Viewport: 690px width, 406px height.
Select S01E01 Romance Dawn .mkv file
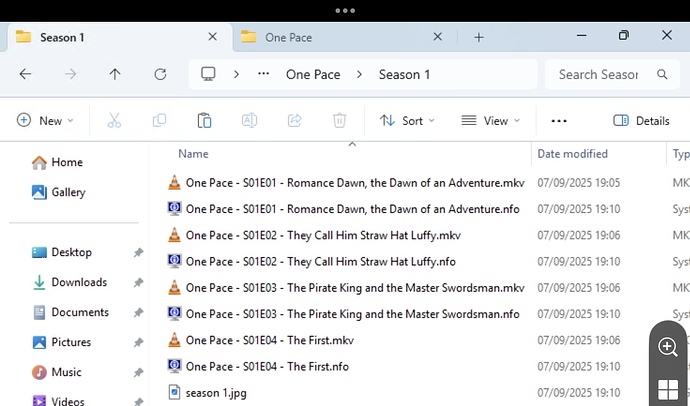coord(346,183)
